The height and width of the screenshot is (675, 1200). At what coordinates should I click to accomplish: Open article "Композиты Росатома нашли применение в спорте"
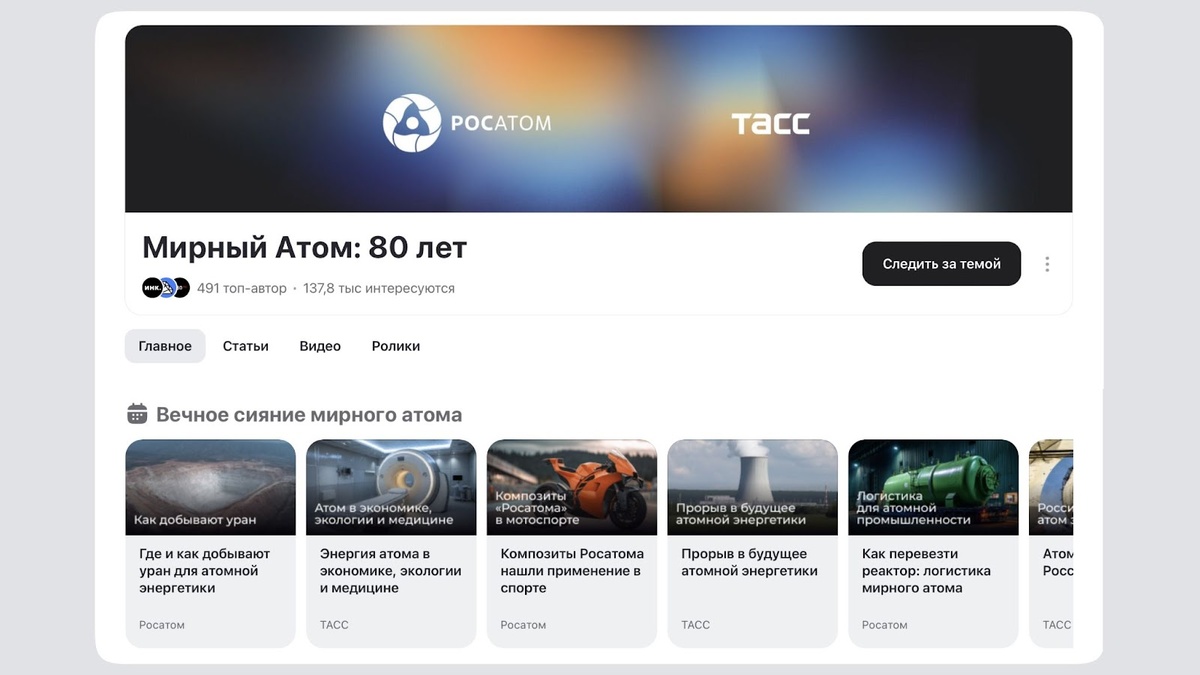coord(572,571)
